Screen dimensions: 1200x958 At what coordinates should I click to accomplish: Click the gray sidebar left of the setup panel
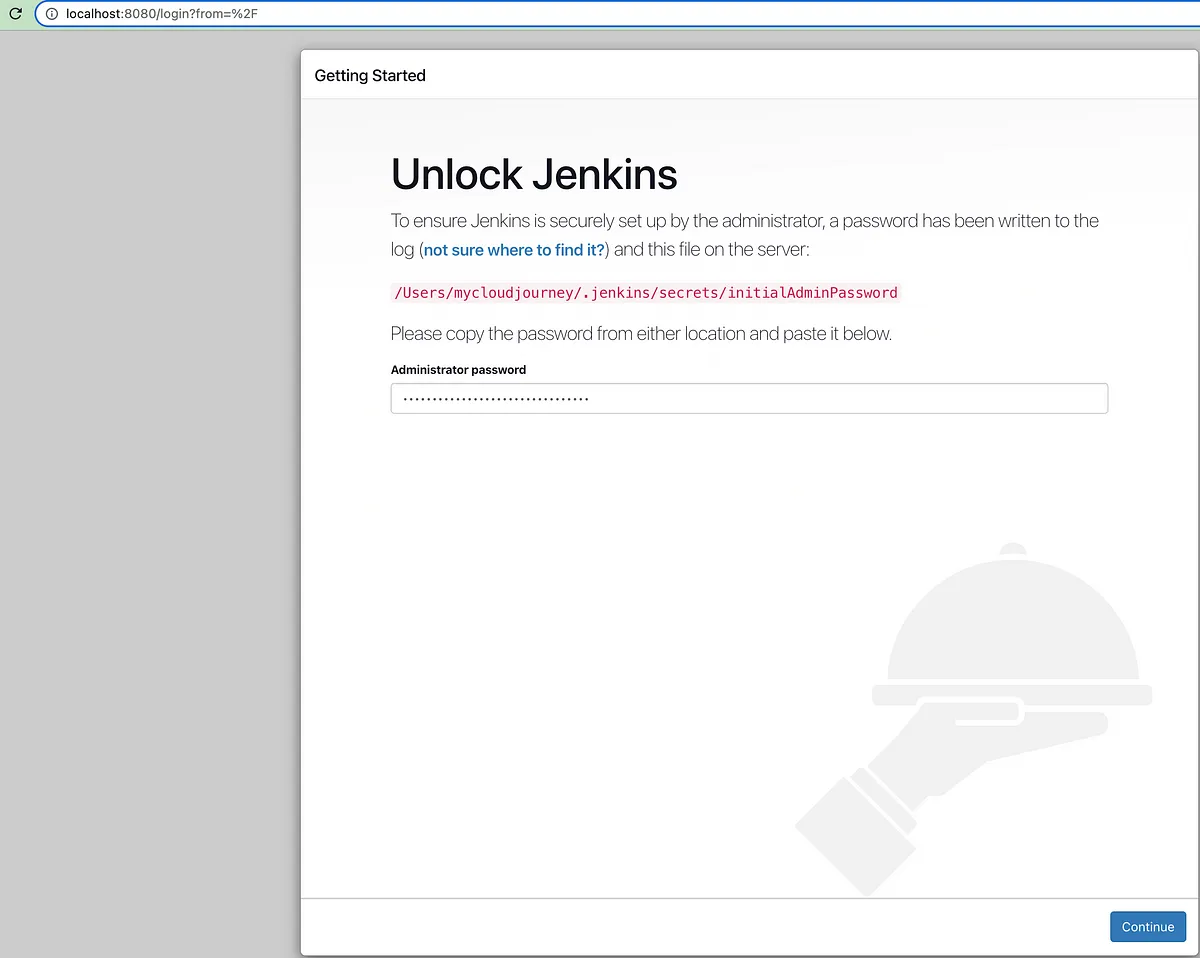tap(150, 500)
